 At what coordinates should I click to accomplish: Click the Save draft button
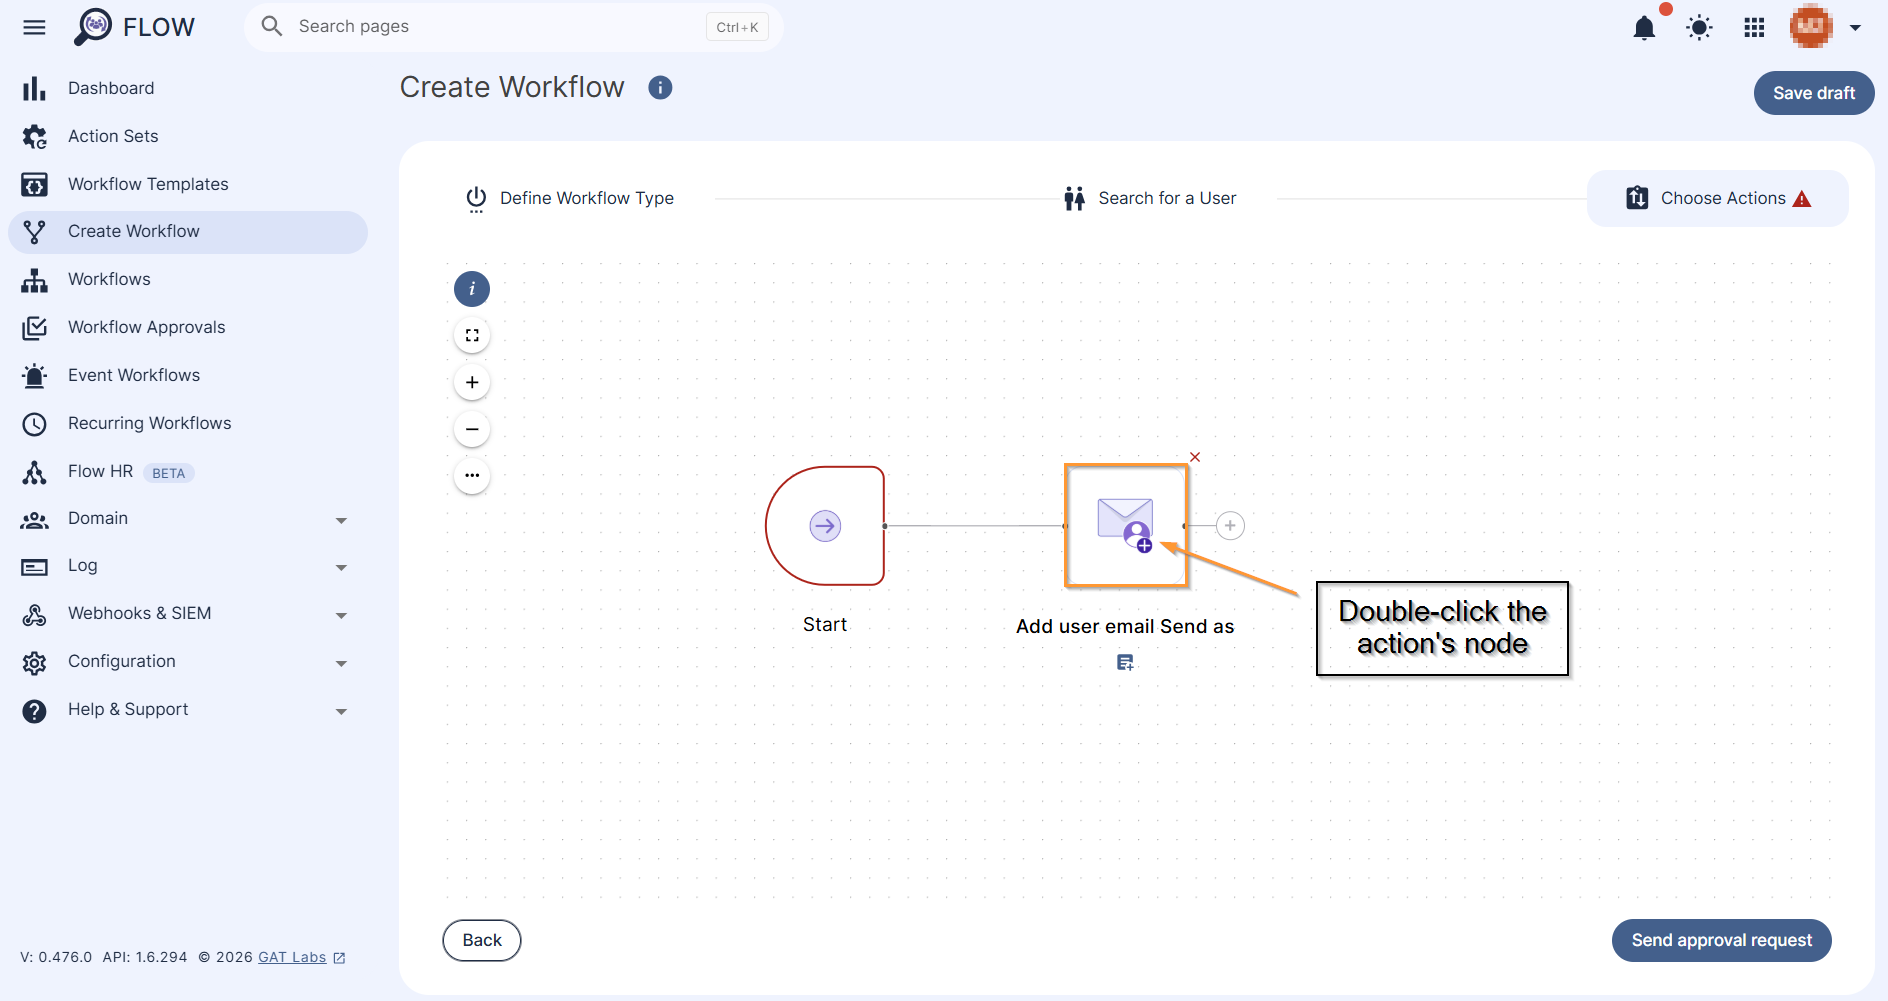(1814, 93)
